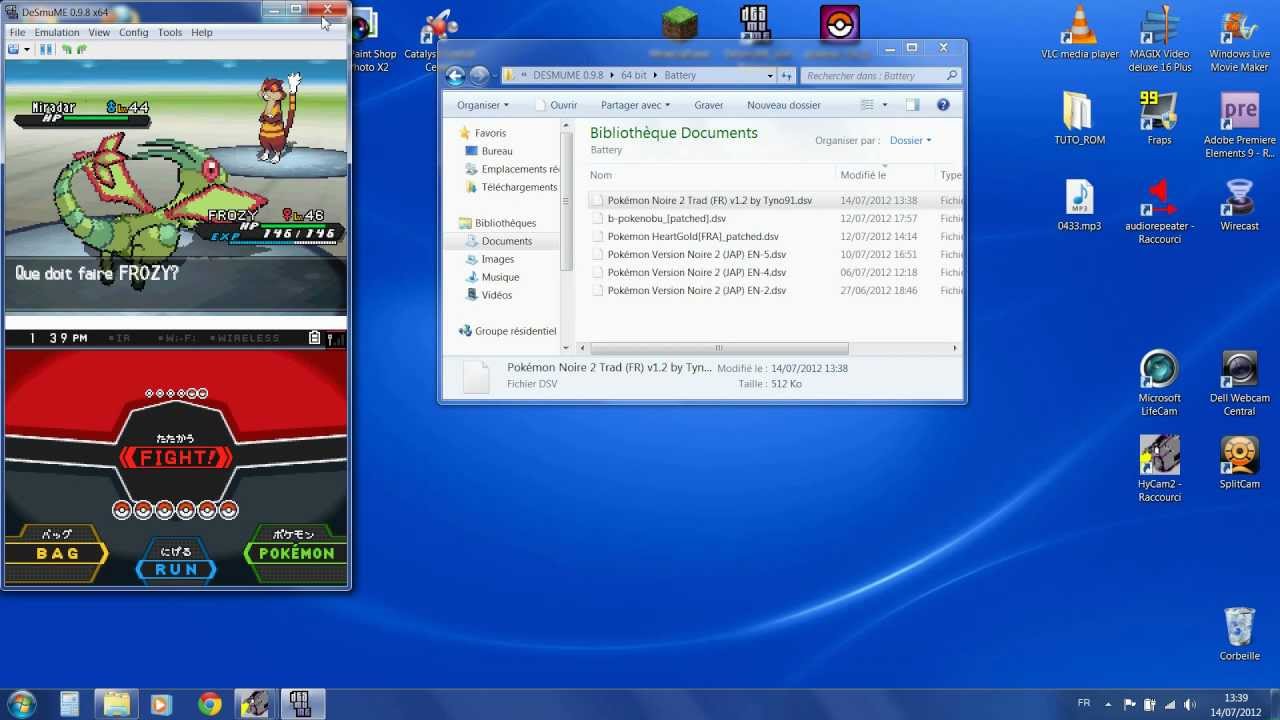1280x720 pixels.
Task: Select Adobe Premiere Elements 9 icon
Action: click(1239, 125)
